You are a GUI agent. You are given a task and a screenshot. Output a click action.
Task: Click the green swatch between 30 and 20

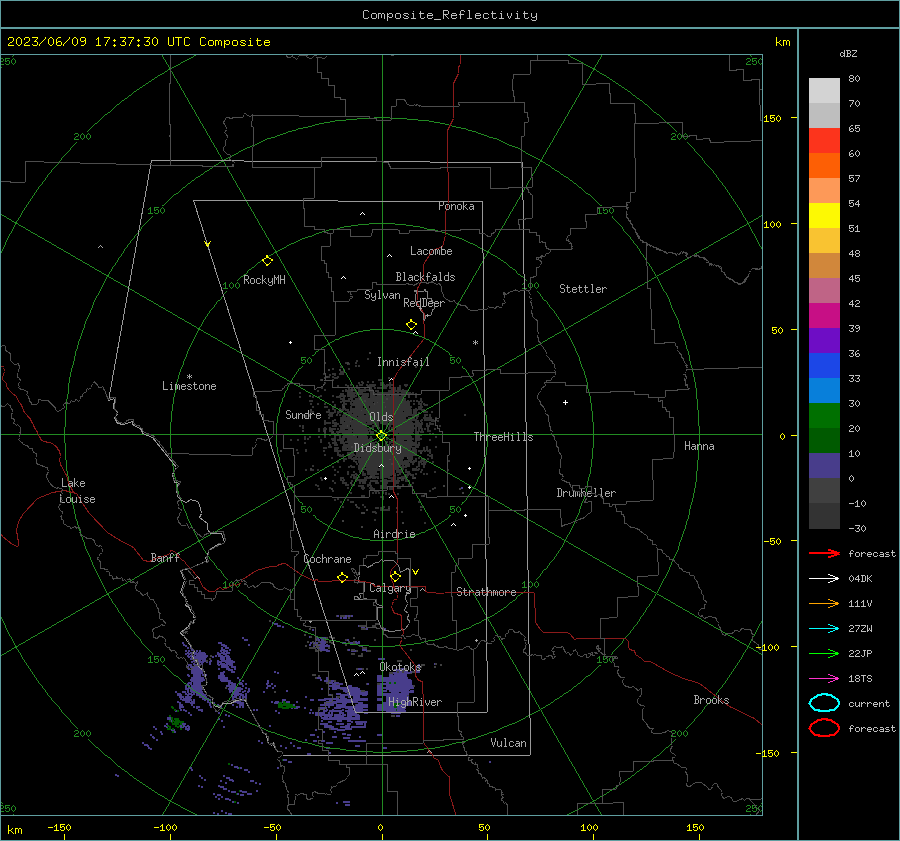824,416
